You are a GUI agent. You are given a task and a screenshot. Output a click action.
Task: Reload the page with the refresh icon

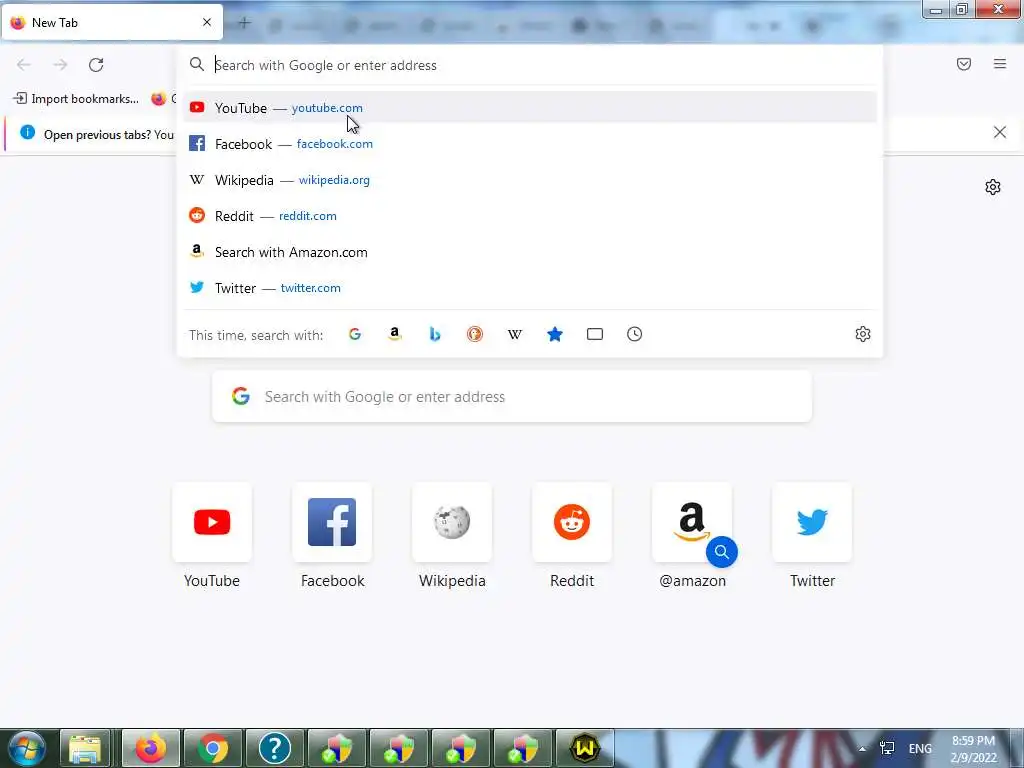click(x=96, y=65)
